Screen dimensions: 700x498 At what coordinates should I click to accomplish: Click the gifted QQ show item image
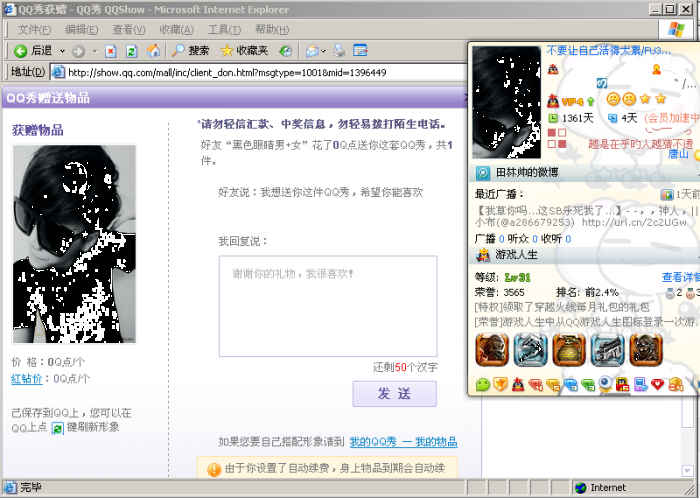(74, 244)
